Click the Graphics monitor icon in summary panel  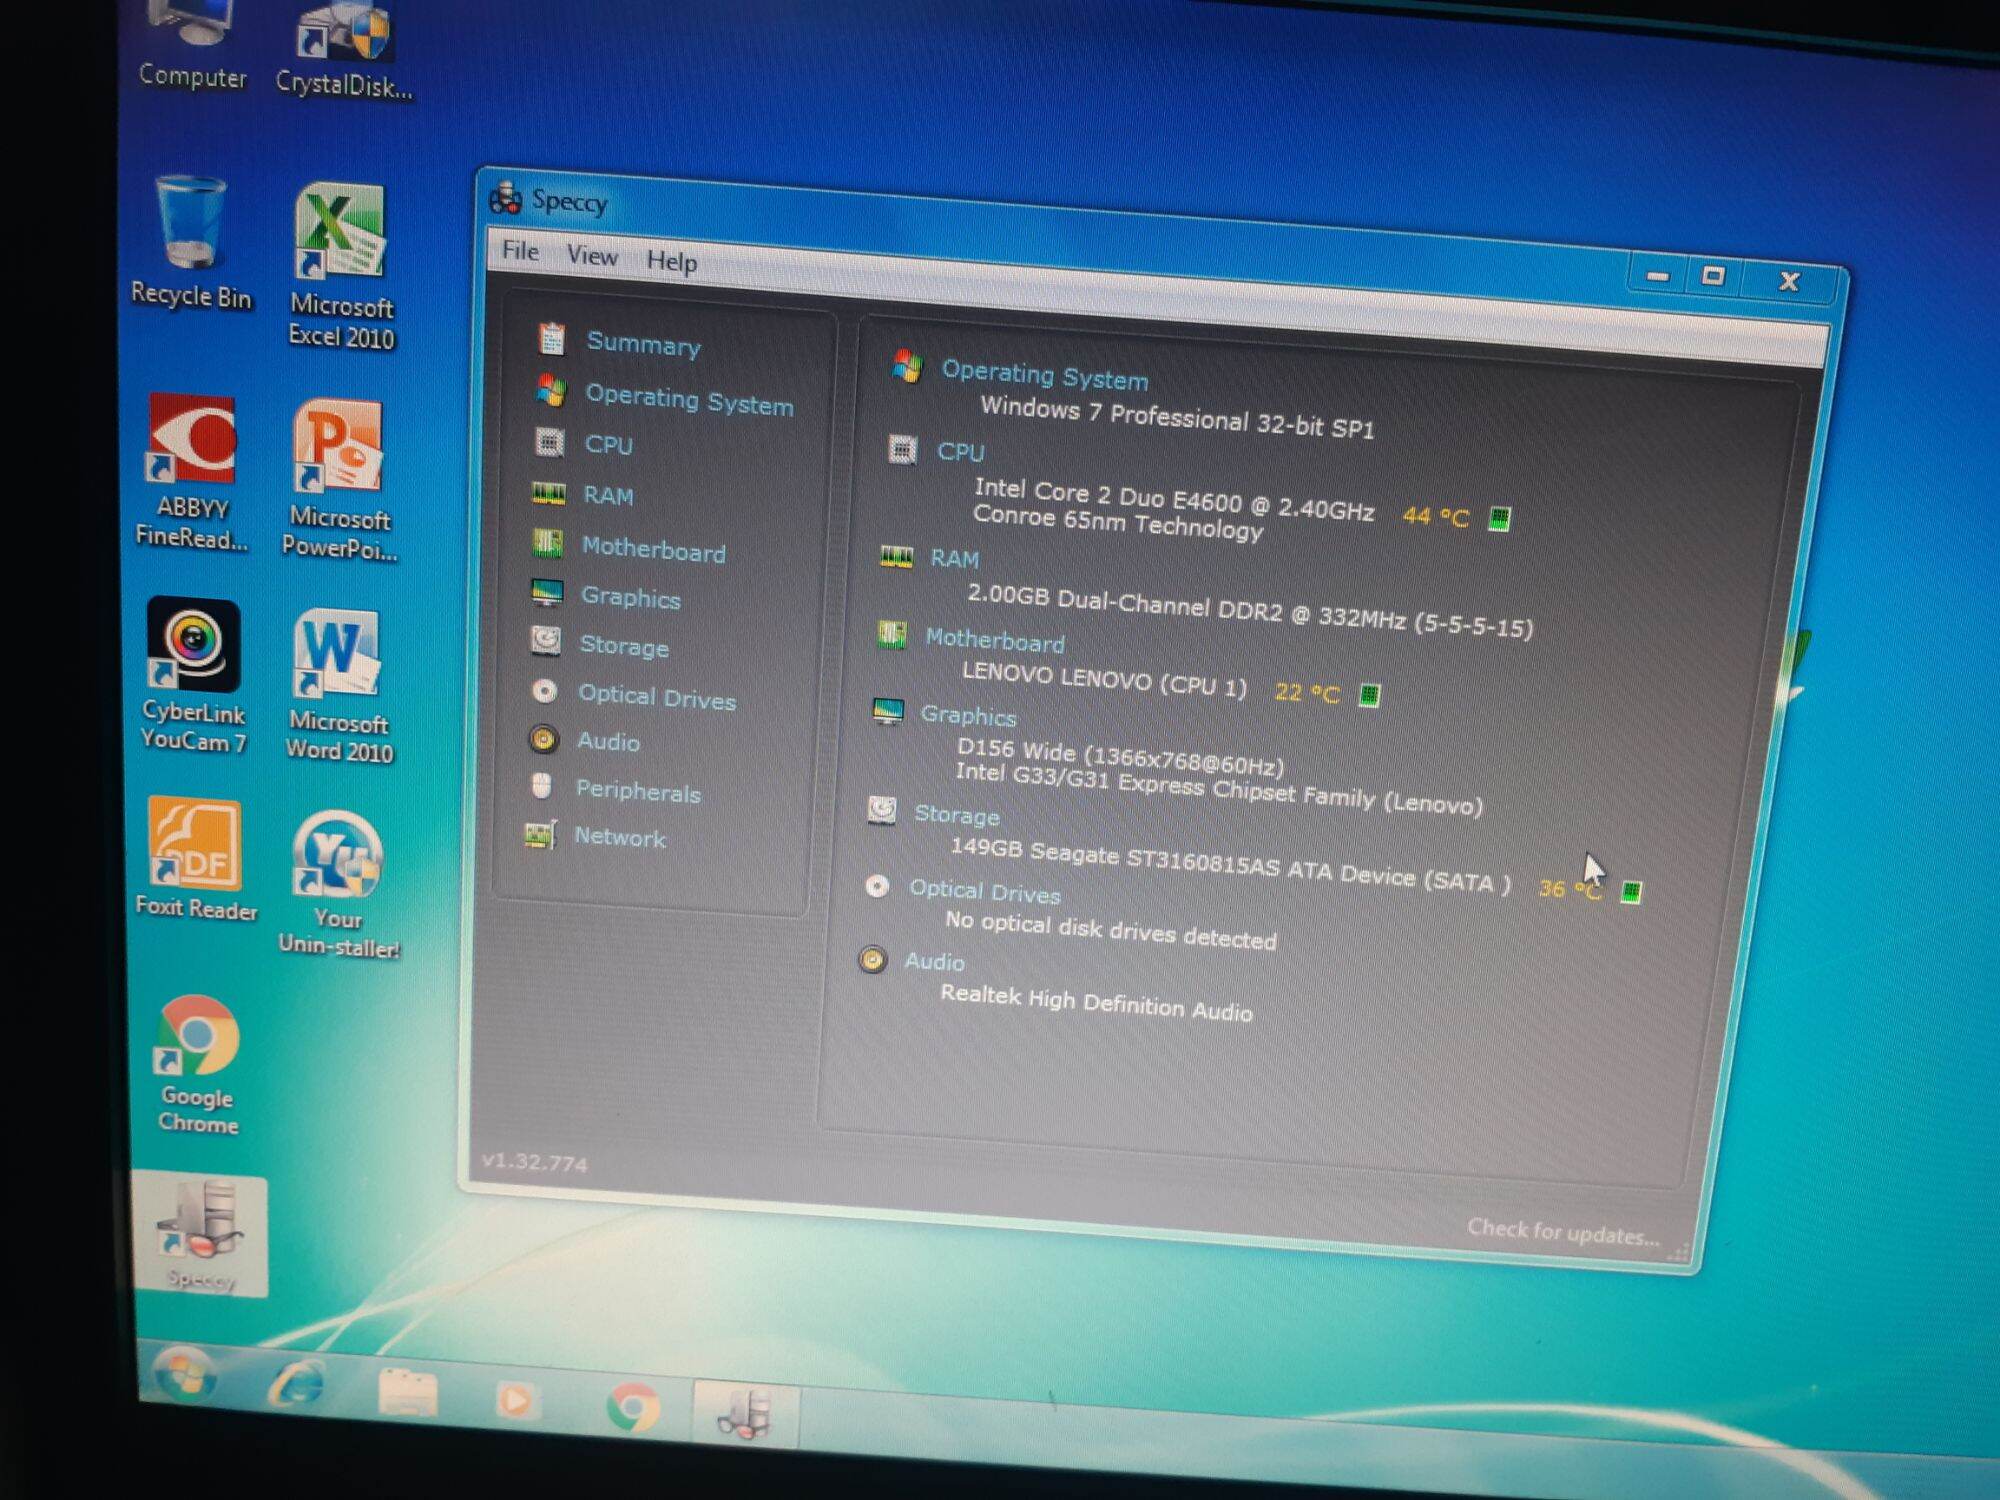[887, 711]
